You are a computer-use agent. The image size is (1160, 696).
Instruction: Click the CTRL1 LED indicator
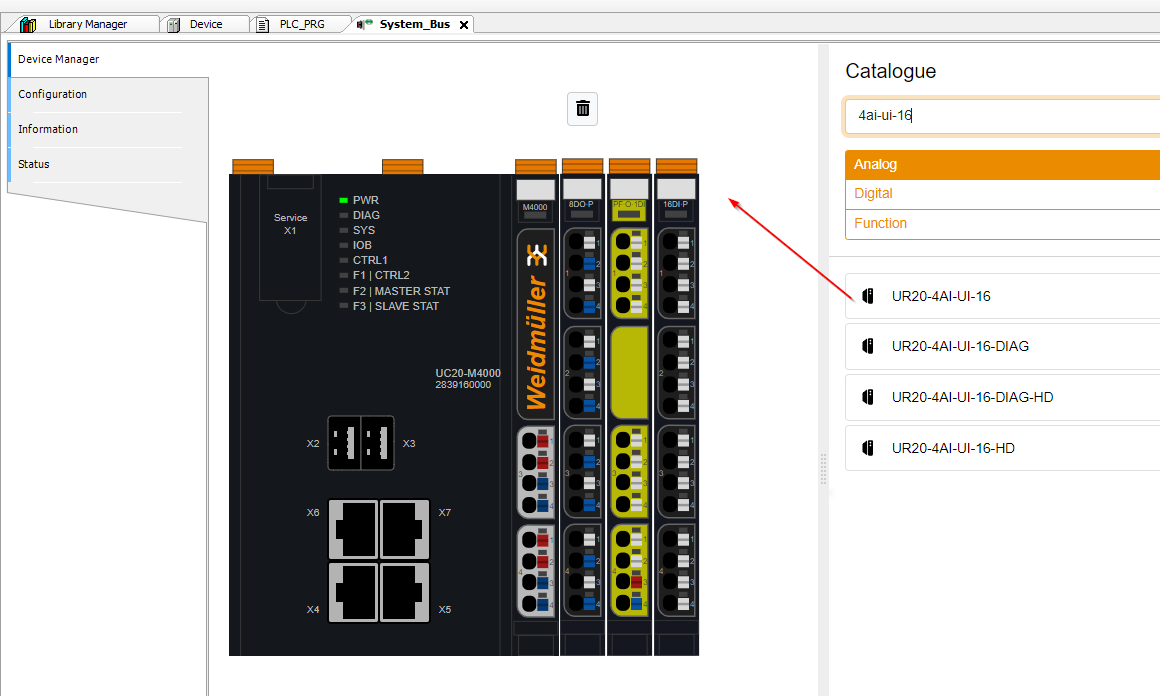click(343, 260)
